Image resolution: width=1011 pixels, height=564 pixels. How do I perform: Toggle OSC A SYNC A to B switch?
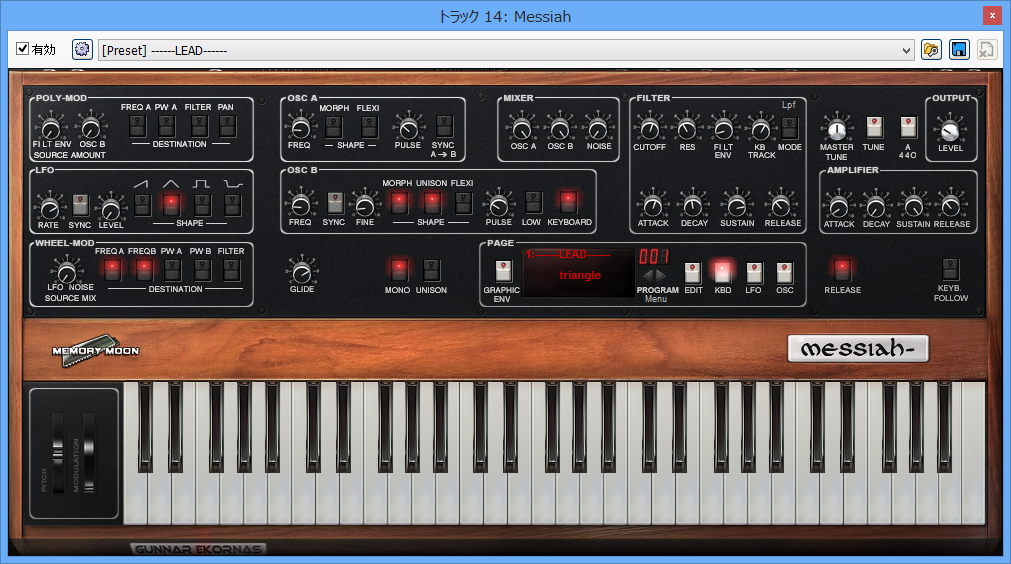point(444,126)
